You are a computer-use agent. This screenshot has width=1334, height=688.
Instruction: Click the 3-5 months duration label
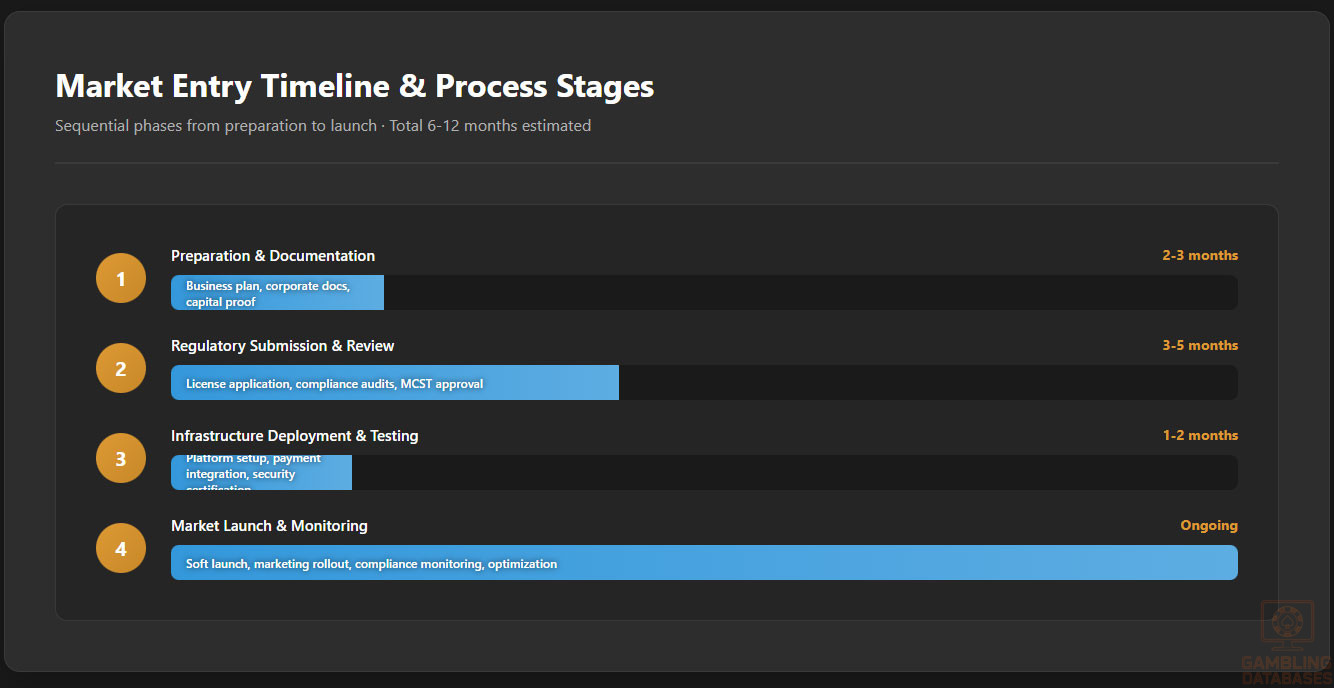click(1199, 346)
